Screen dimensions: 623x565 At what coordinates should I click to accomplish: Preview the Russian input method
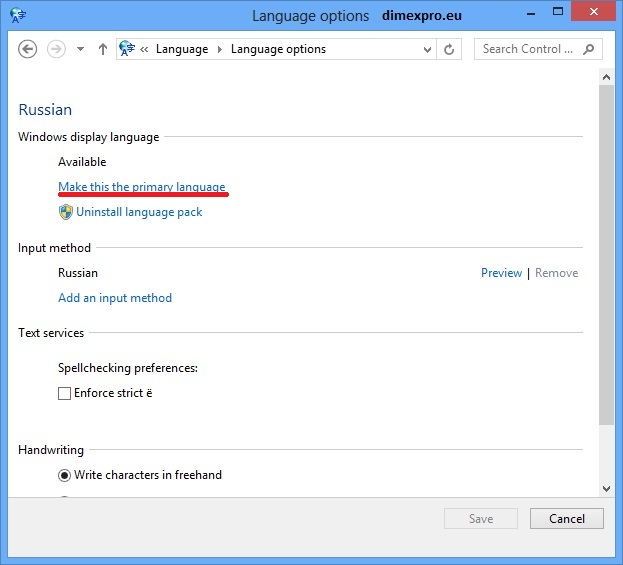click(x=501, y=273)
